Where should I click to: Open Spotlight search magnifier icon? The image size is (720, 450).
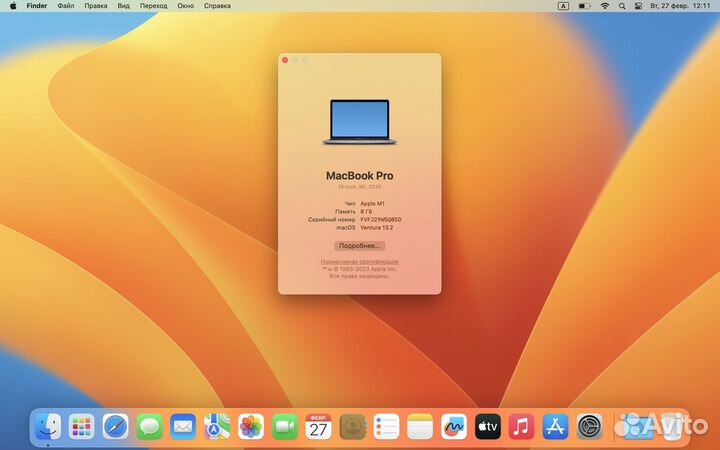[x=622, y=6]
